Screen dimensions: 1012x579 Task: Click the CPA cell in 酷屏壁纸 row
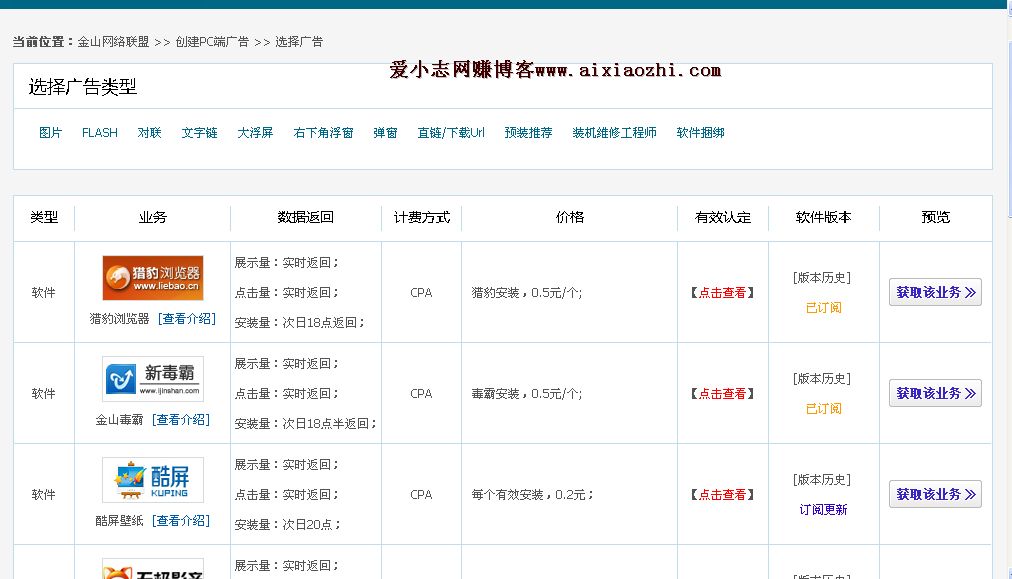point(421,494)
